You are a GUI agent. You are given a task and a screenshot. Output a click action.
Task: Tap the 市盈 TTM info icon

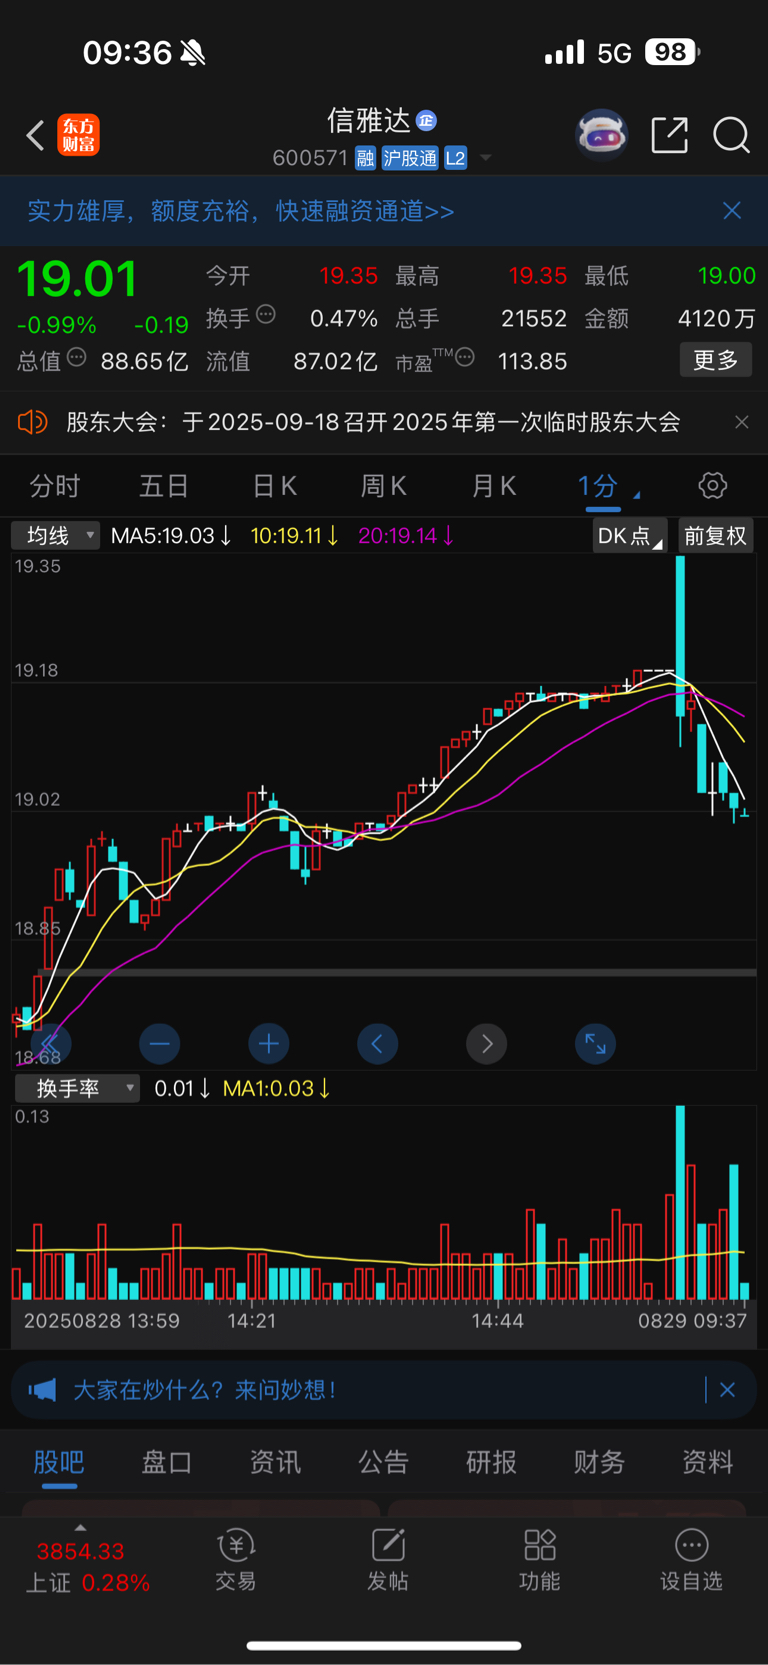pyautogui.click(x=465, y=357)
